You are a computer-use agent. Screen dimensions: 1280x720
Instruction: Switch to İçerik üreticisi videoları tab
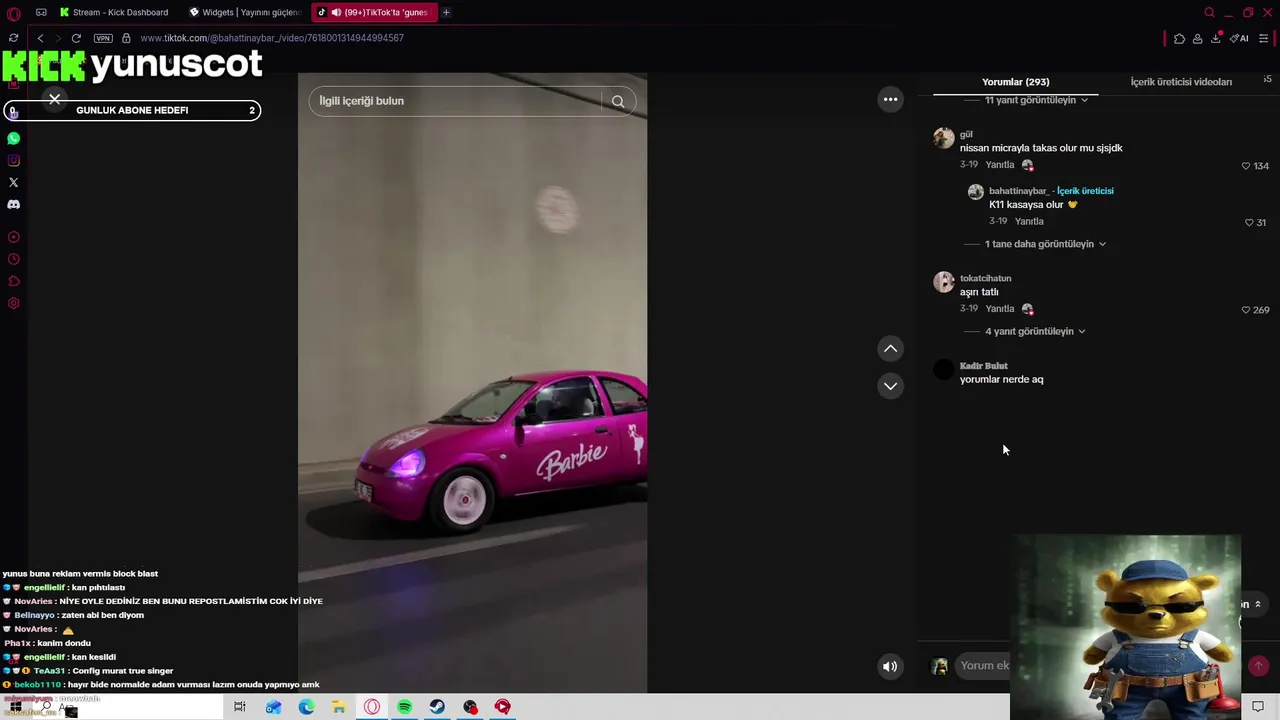1181,82
